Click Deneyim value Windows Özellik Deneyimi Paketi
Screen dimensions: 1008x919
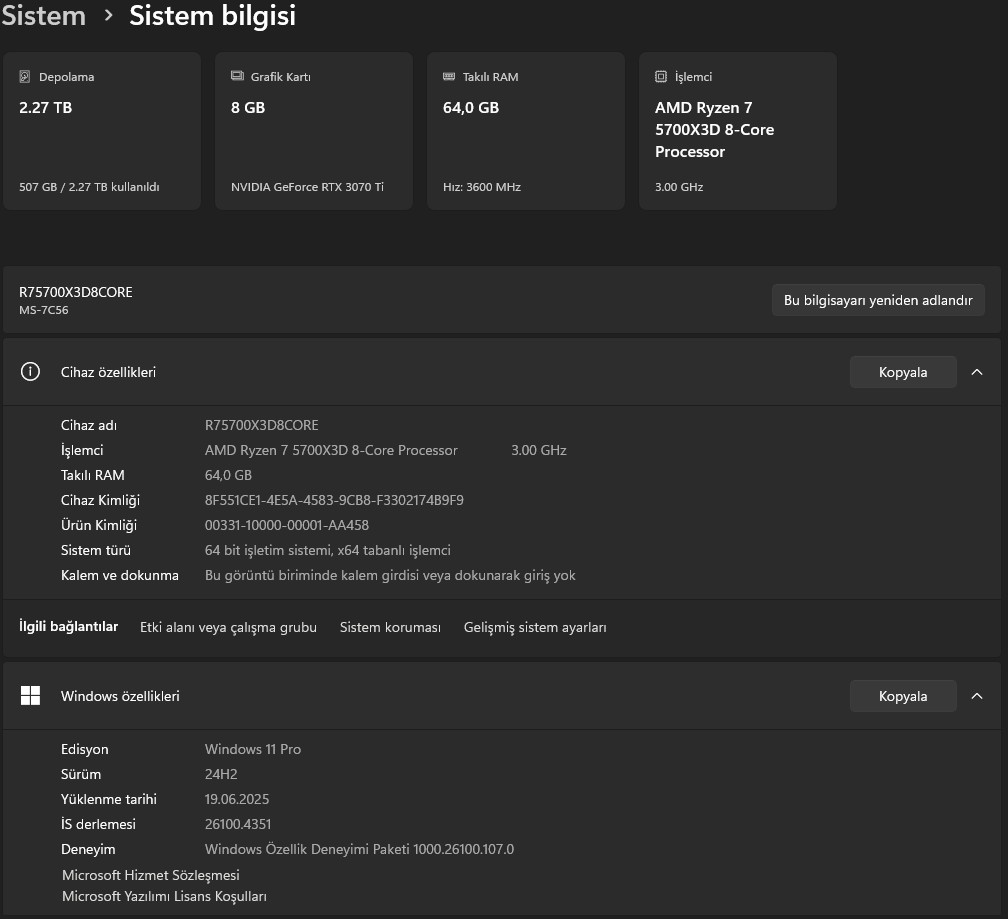click(359, 849)
